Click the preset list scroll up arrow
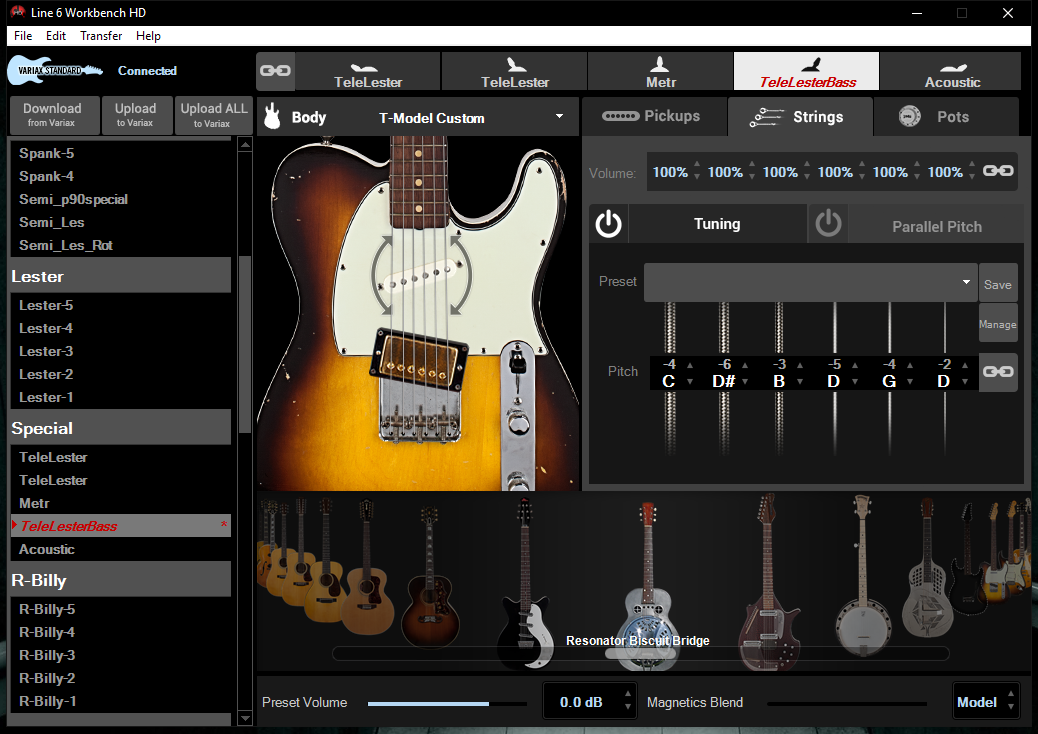This screenshot has width=1038, height=734. point(245,145)
